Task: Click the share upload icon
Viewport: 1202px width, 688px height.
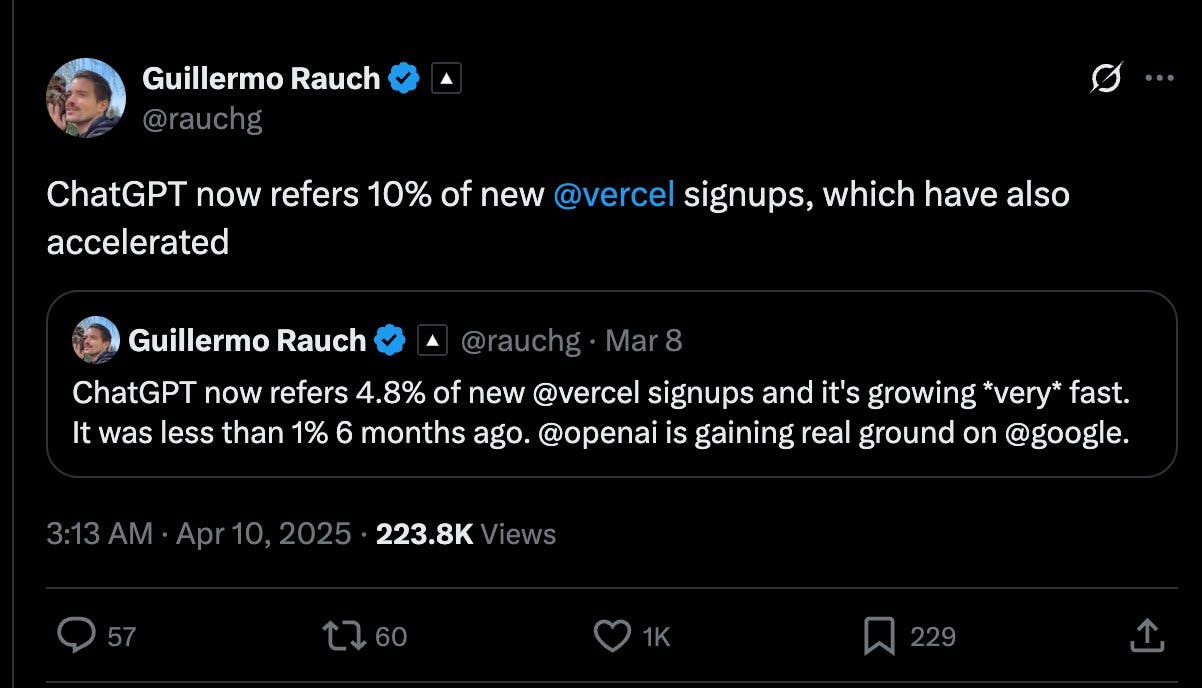Action: tap(1146, 636)
